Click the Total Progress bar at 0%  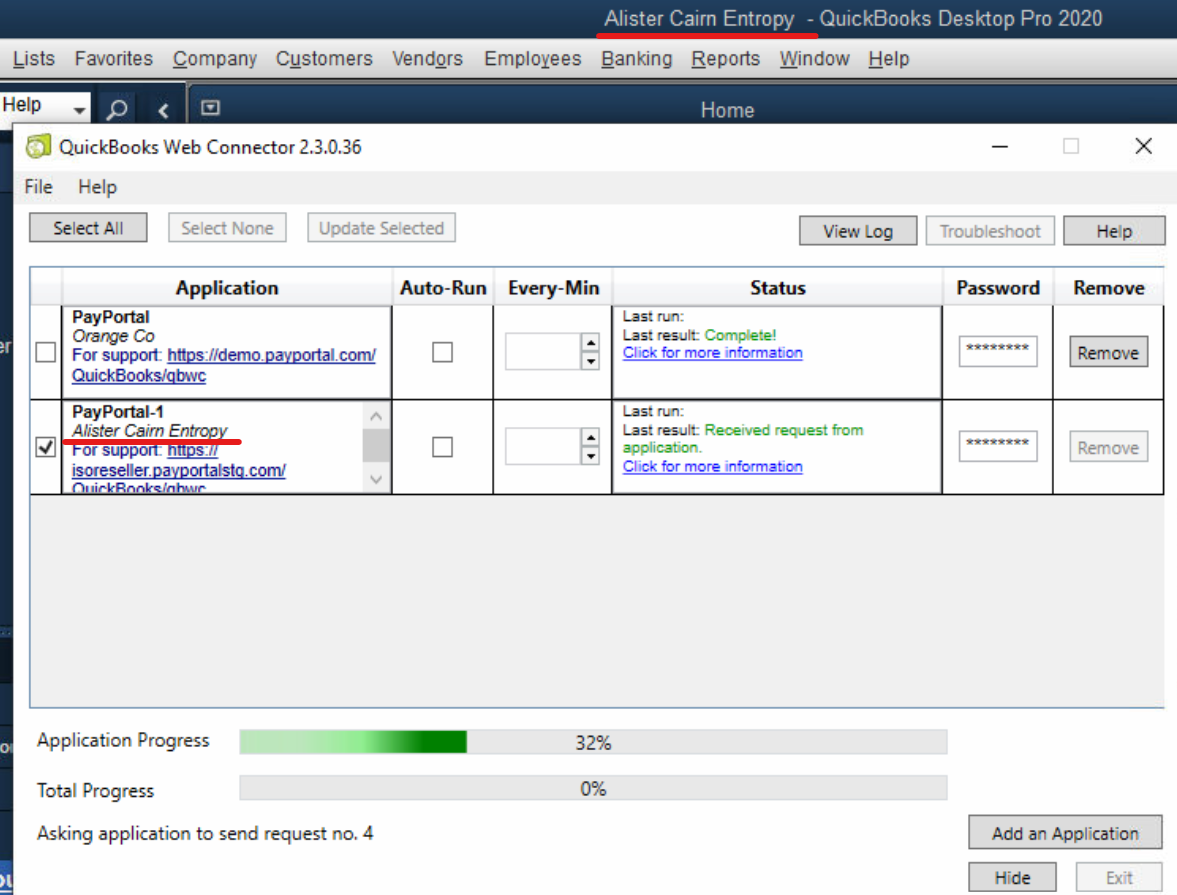coord(593,788)
